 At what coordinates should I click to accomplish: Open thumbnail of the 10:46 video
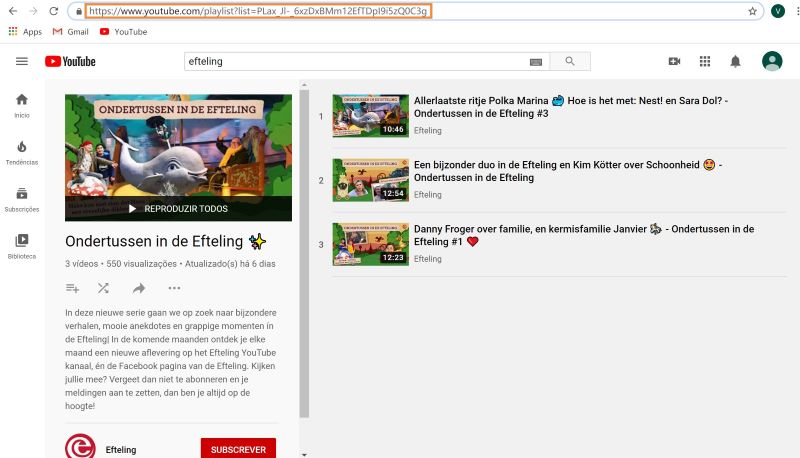coord(370,116)
